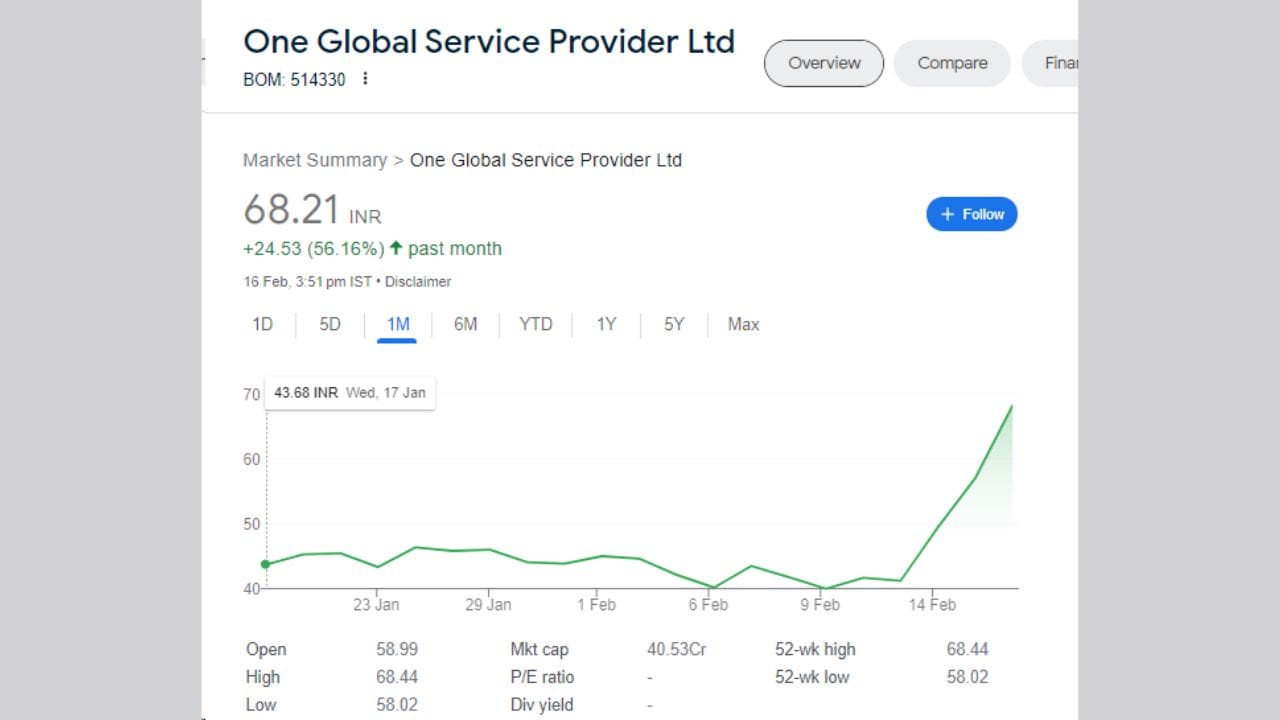Select the 5D time range

point(330,324)
